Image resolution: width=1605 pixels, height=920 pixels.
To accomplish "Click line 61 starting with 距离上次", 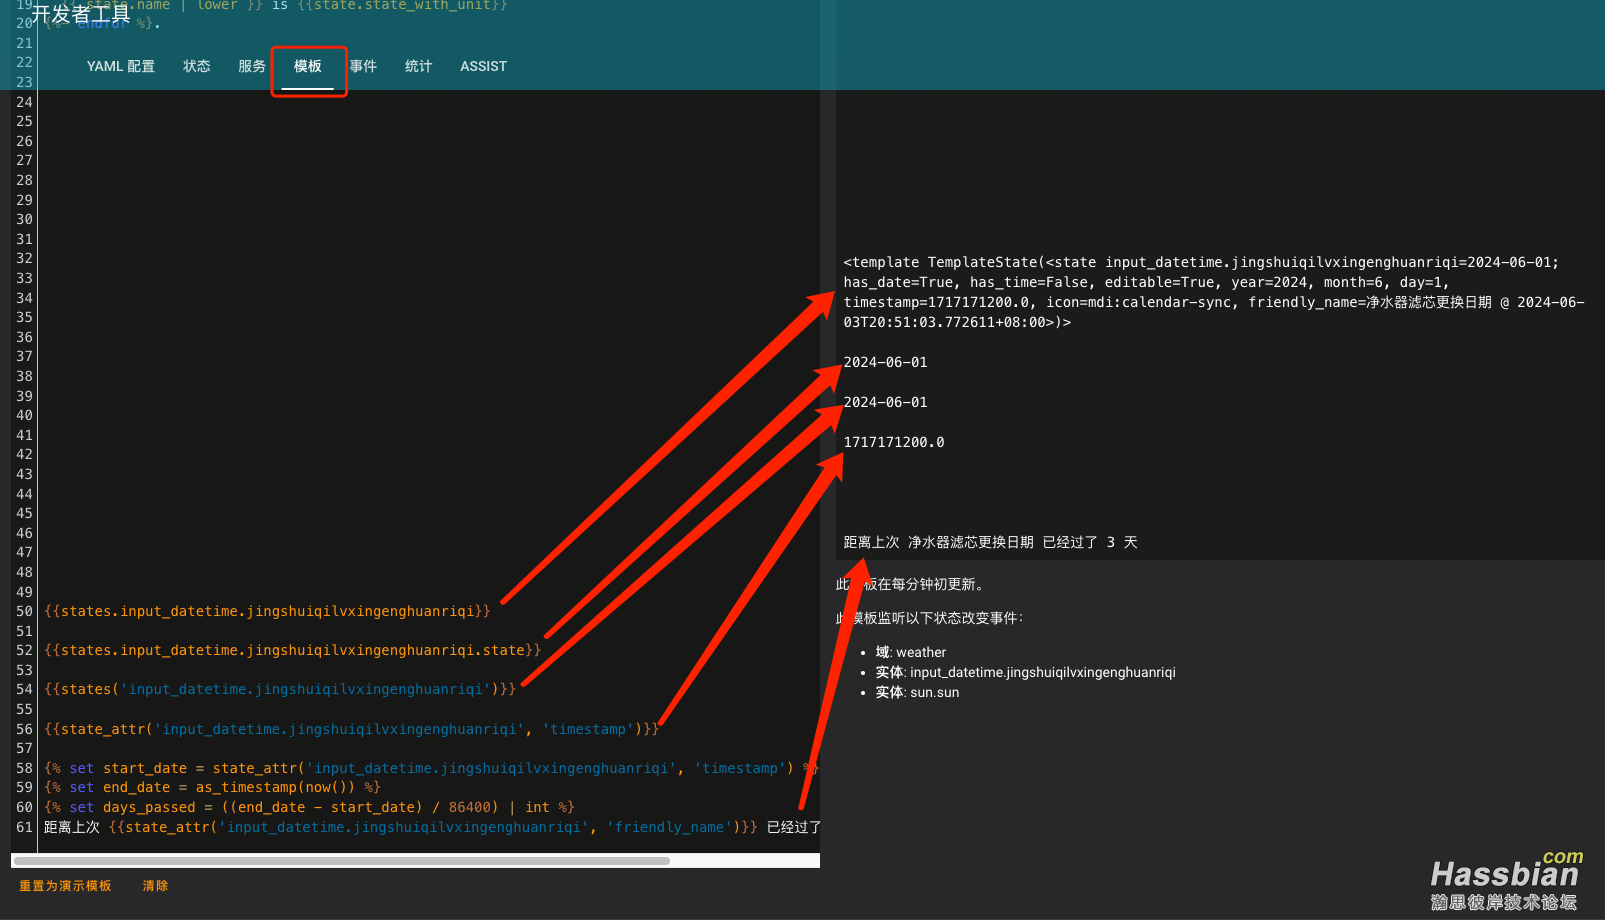I will point(432,827).
